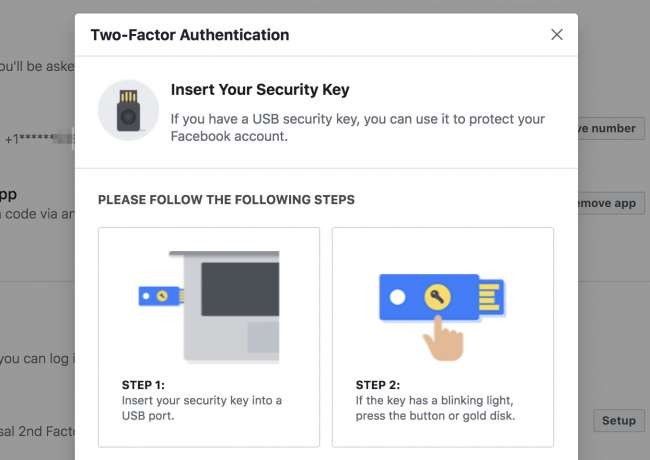Click the 'Insert Your Security Key' heading

[x=260, y=90]
